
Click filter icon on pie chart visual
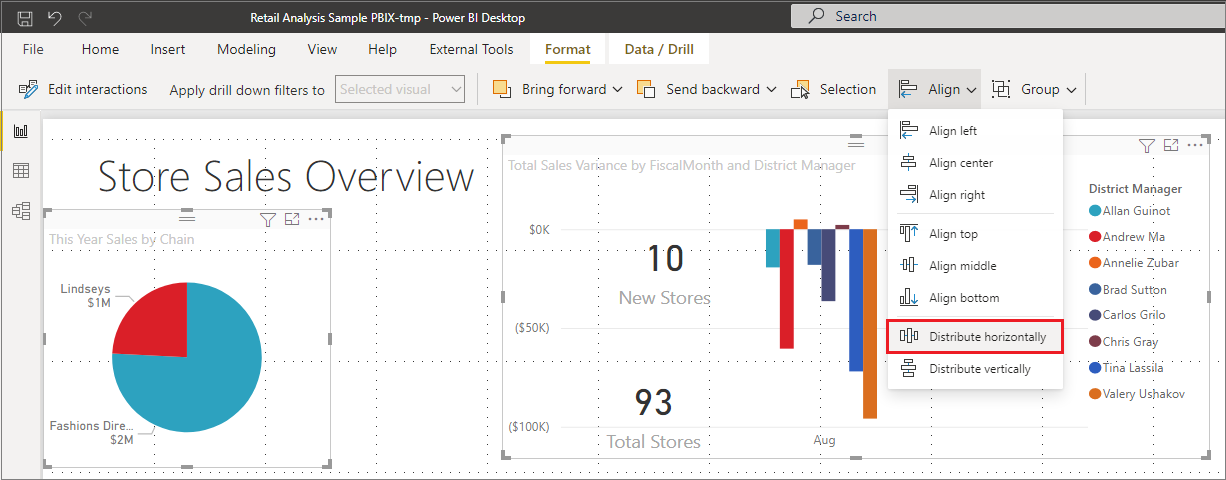[267, 219]
